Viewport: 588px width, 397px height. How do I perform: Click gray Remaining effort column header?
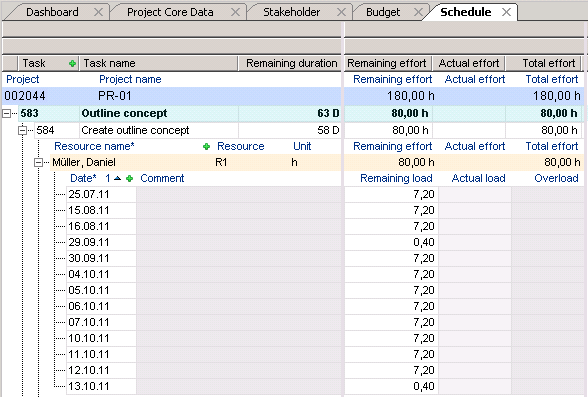click(387, 63)
